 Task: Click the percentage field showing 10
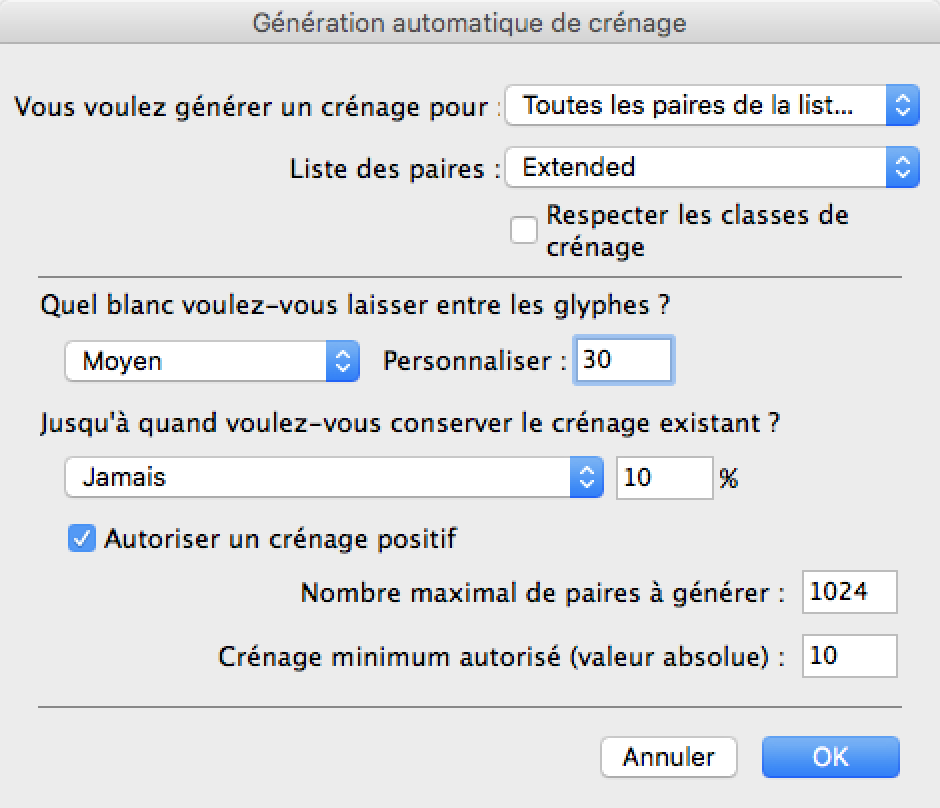pos(664,478)
